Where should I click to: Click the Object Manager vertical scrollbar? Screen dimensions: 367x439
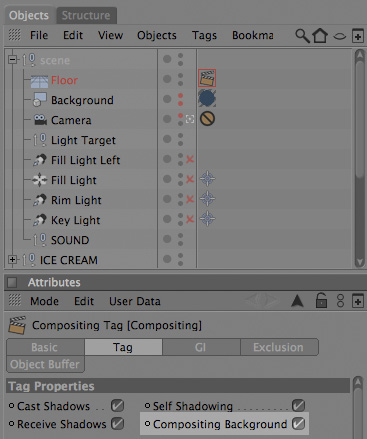[359, 158]
